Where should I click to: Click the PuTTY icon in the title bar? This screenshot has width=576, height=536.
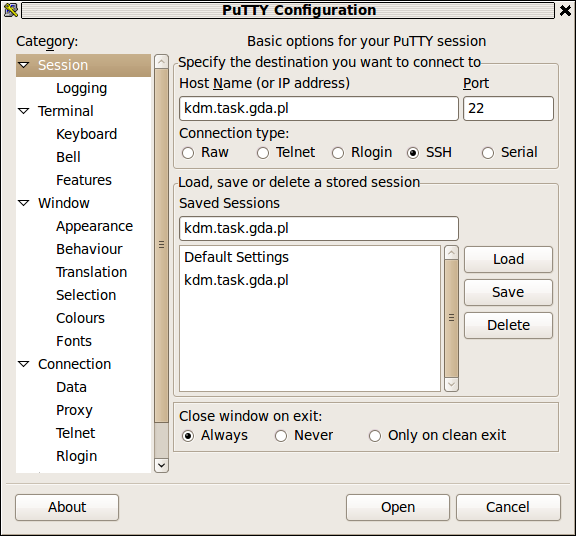(11, 10)
